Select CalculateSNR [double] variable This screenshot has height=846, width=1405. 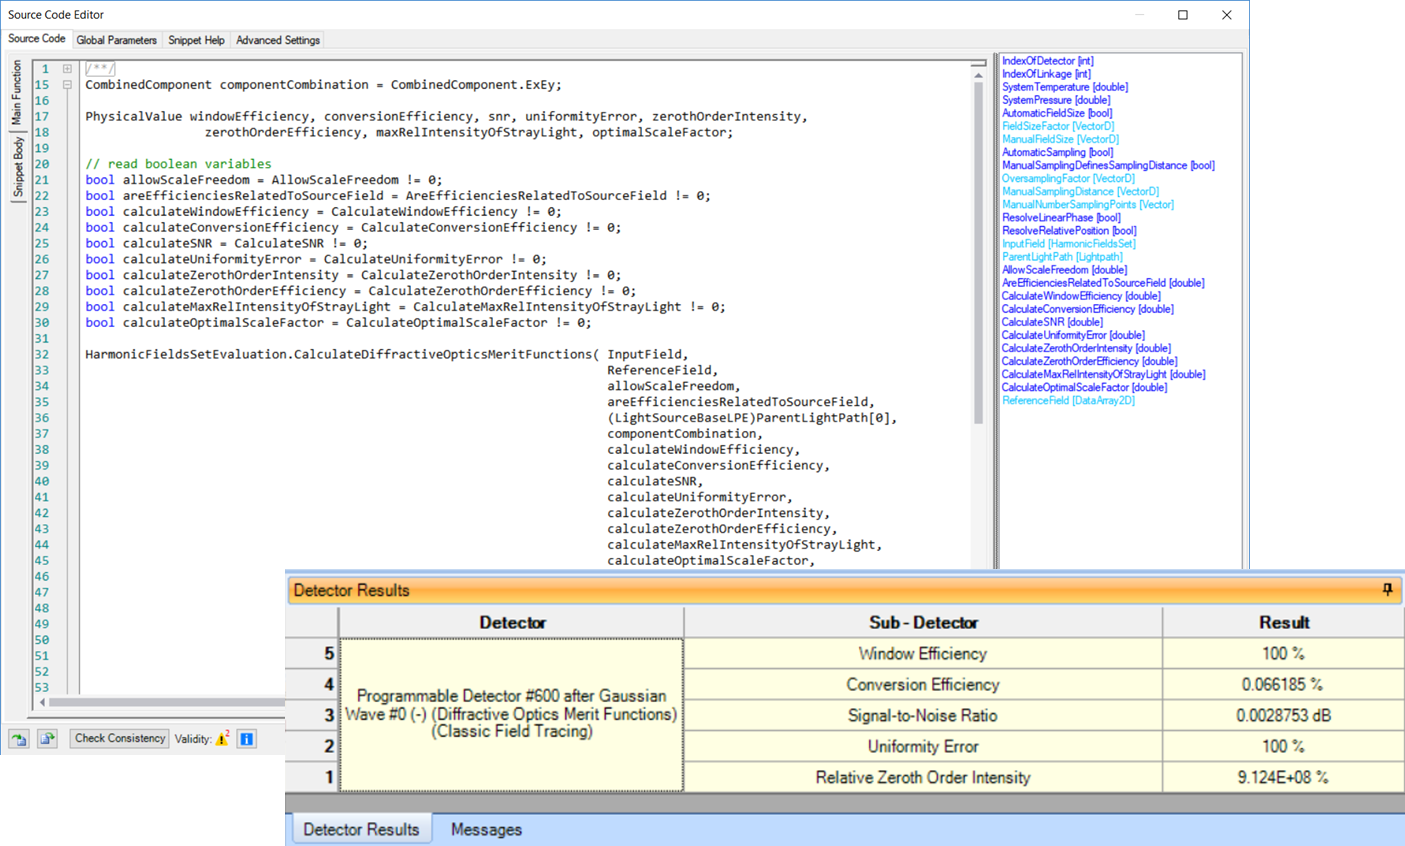1052,322
